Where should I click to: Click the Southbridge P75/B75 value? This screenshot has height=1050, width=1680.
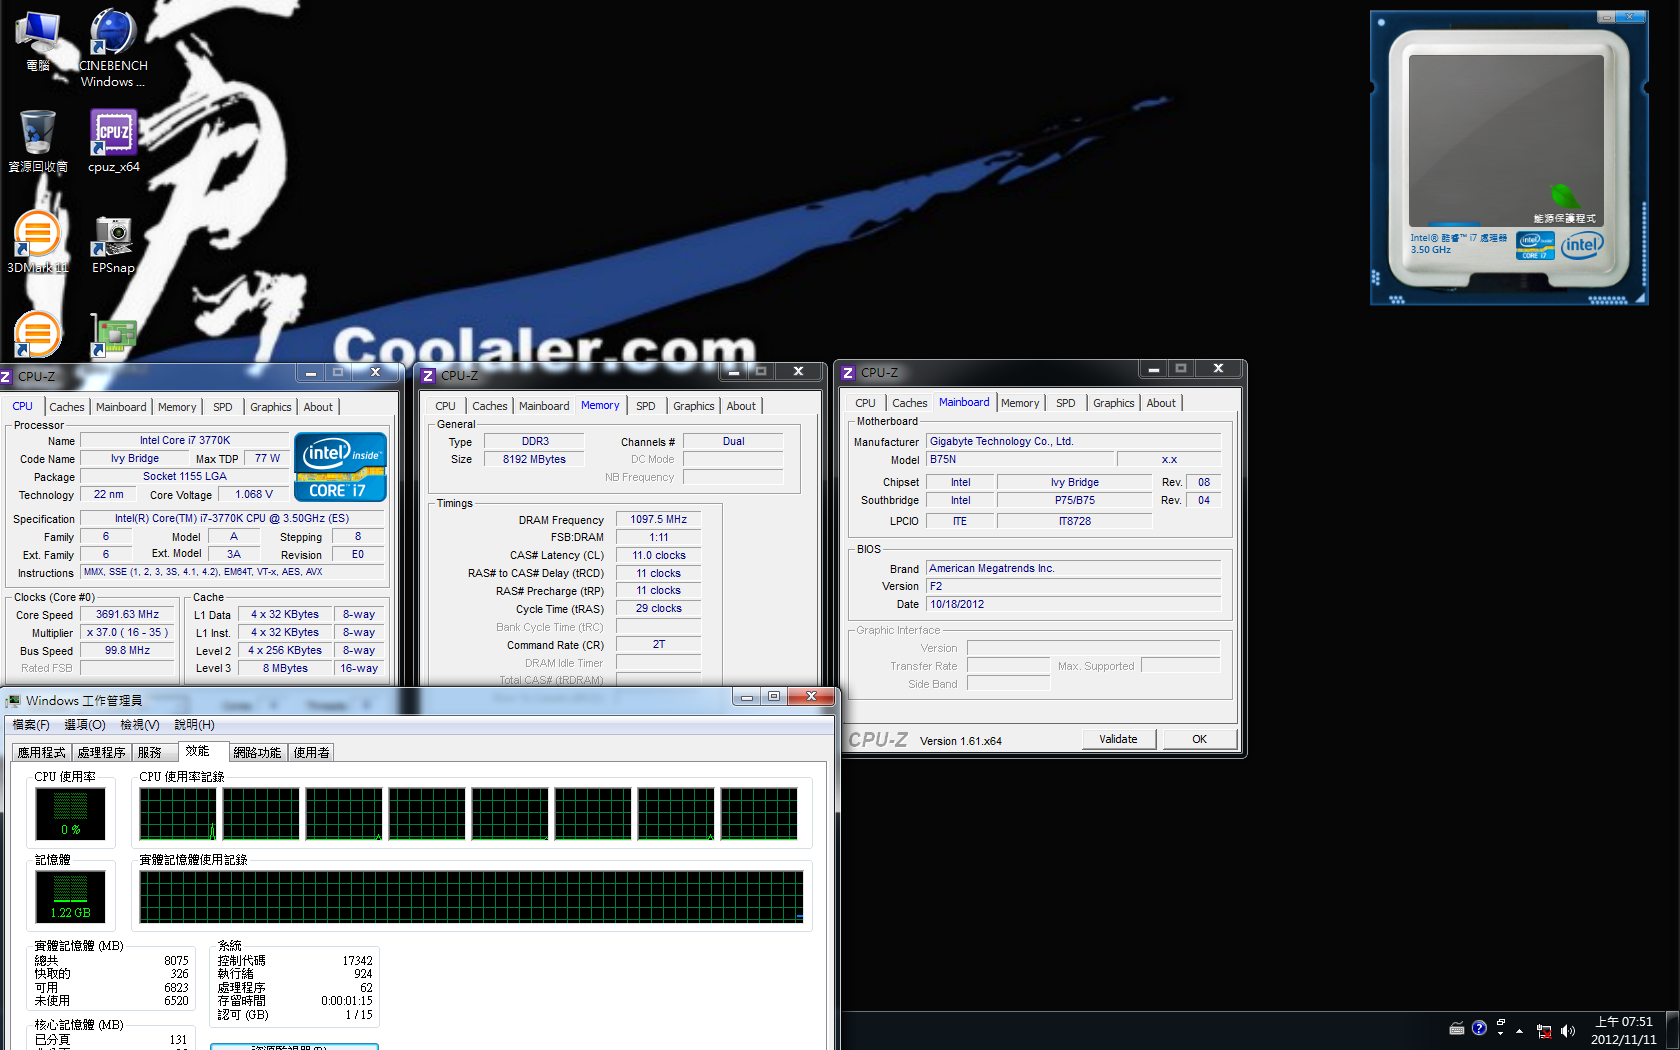coord(1074,500)
